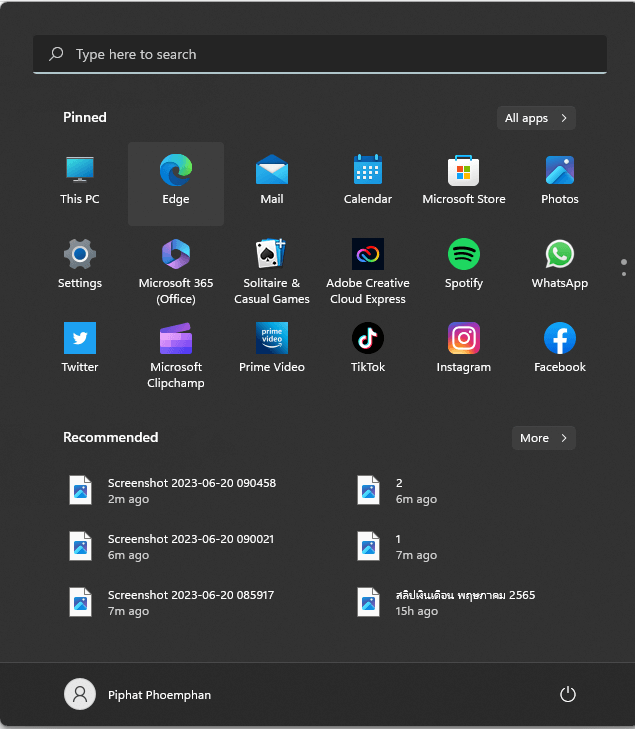The image size is (635, 729).
Task: Open the Edge browser icon
Action: click(176, 171)
